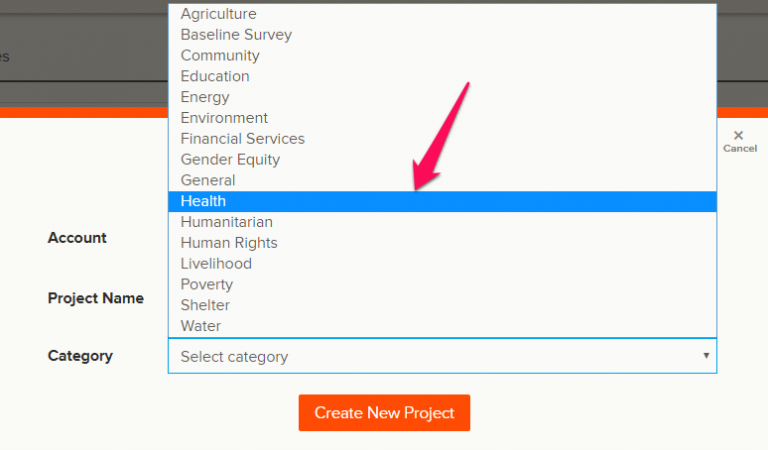Pick the Community category
The width and height of the screenshot is (768, 450).
point(220,56)
